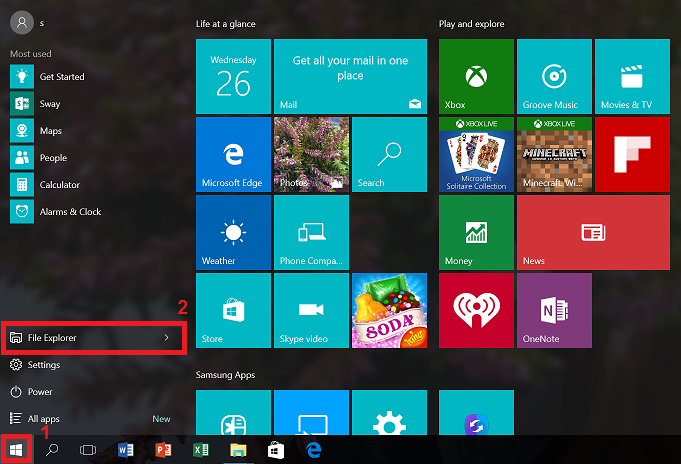Open Movies & TV tile

(632, 76)
